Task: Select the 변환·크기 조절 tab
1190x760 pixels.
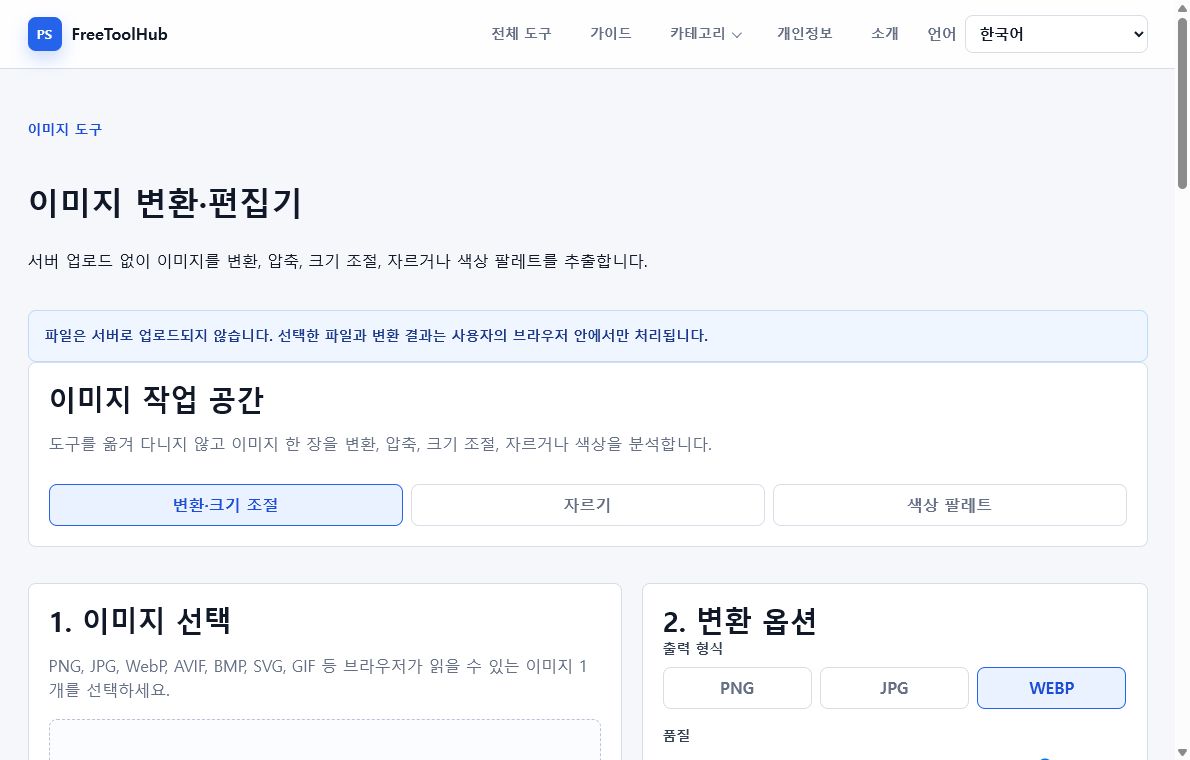Action: coord(226,505)
